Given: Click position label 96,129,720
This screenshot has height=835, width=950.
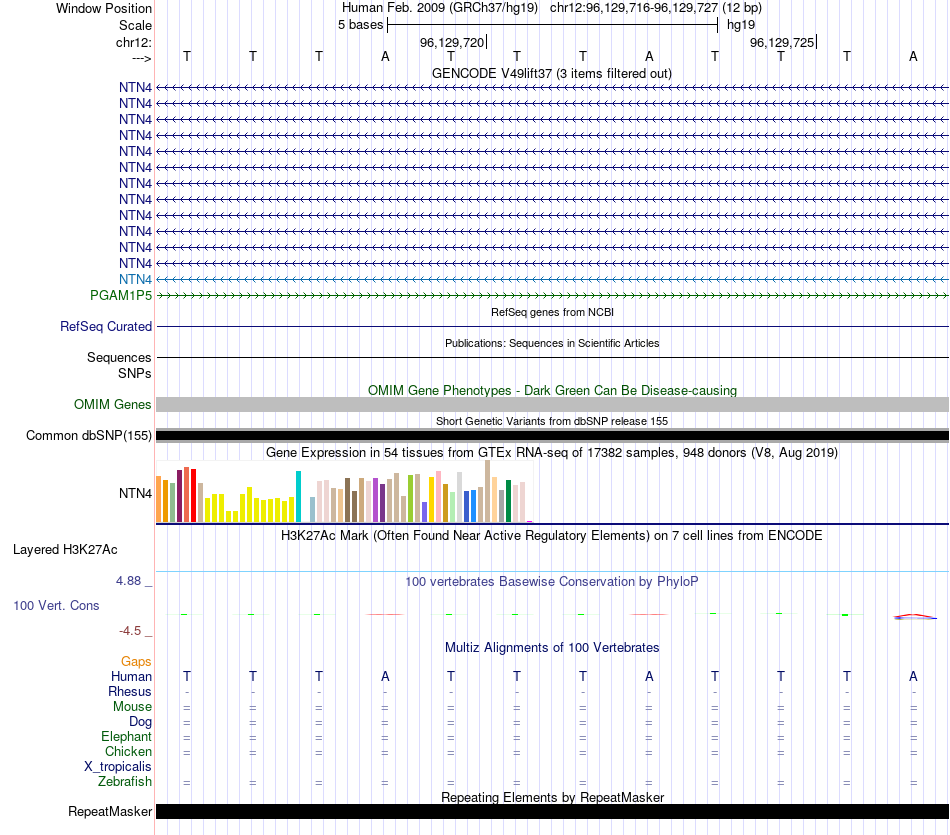Looking at the screenshot, I should pyautogui.click(x=452, y=42).
